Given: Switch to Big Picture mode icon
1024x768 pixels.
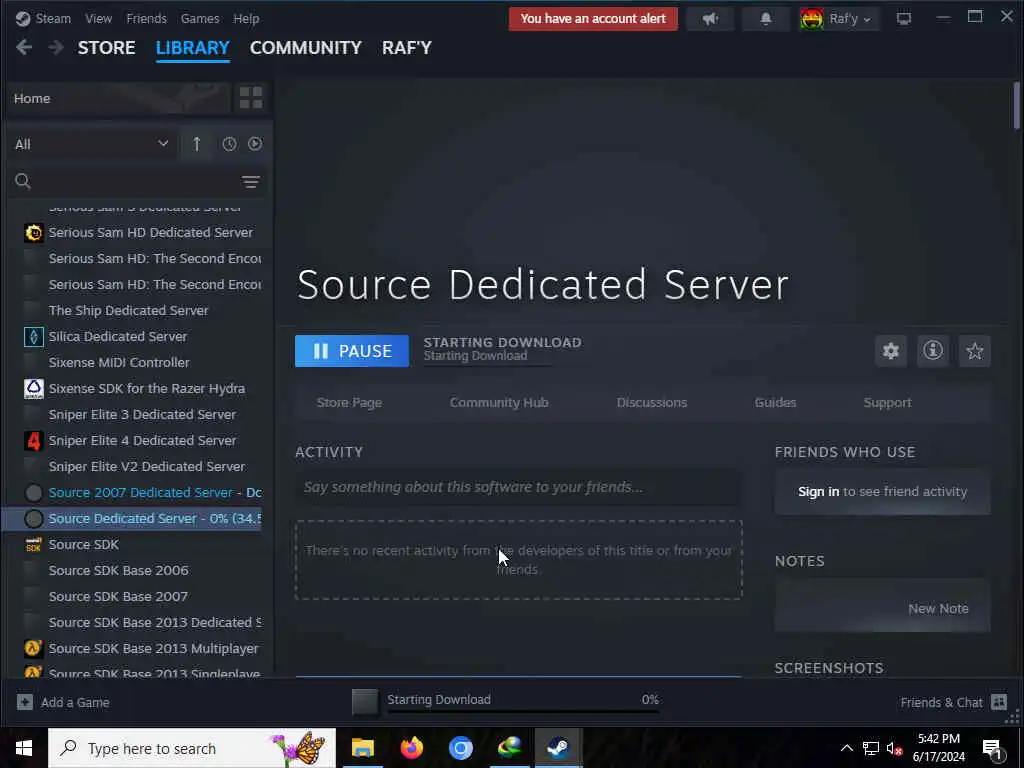Looking at the screenshot, I should click(x=904, y=18).
